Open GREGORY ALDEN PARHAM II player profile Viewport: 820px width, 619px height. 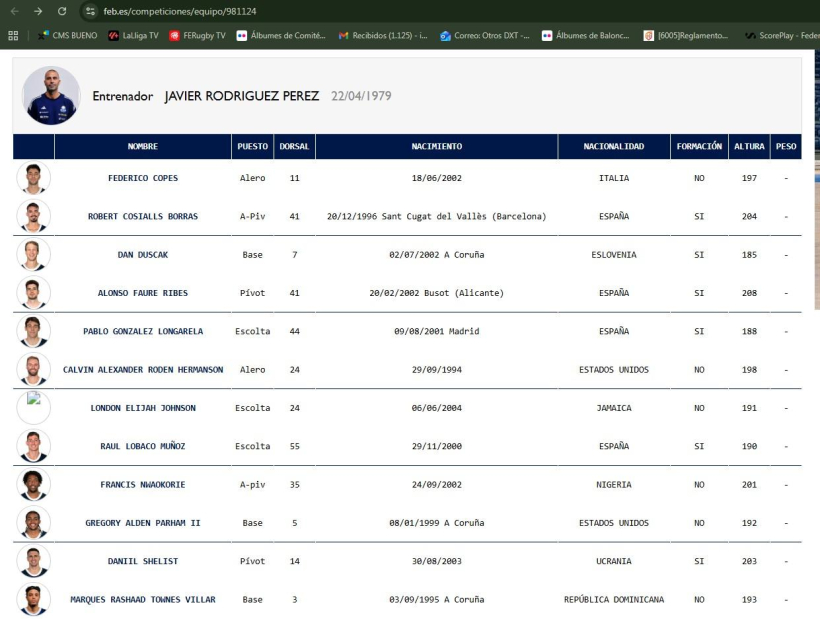pyautogui.click(x=143, y=523)
